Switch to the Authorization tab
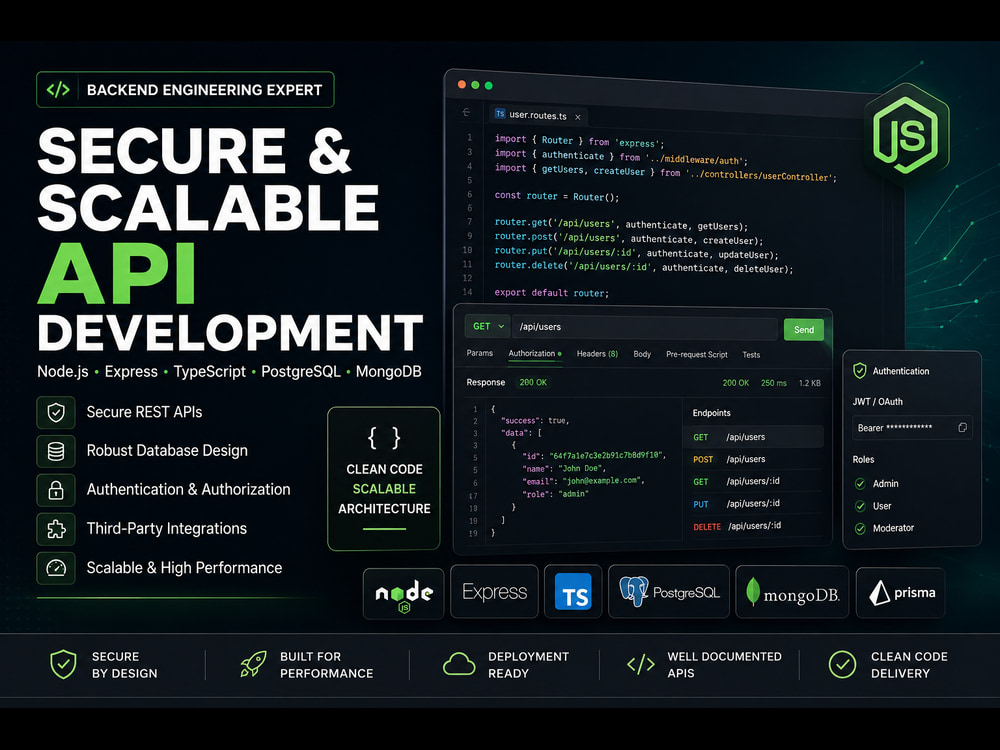Screen dimensions: 1000x750 534,353
